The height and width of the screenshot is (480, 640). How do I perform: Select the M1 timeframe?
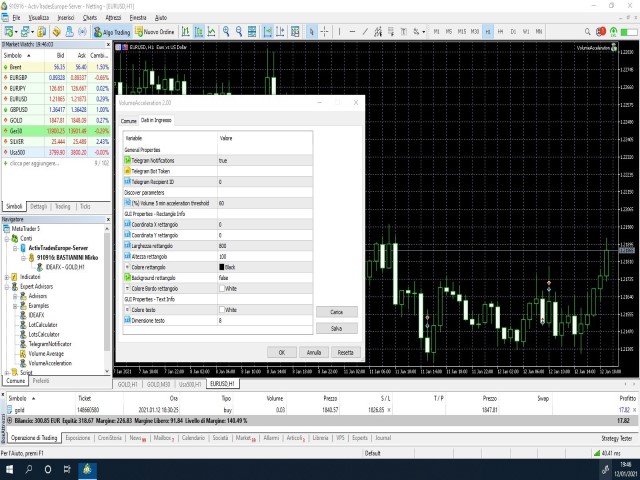[436, 31]
